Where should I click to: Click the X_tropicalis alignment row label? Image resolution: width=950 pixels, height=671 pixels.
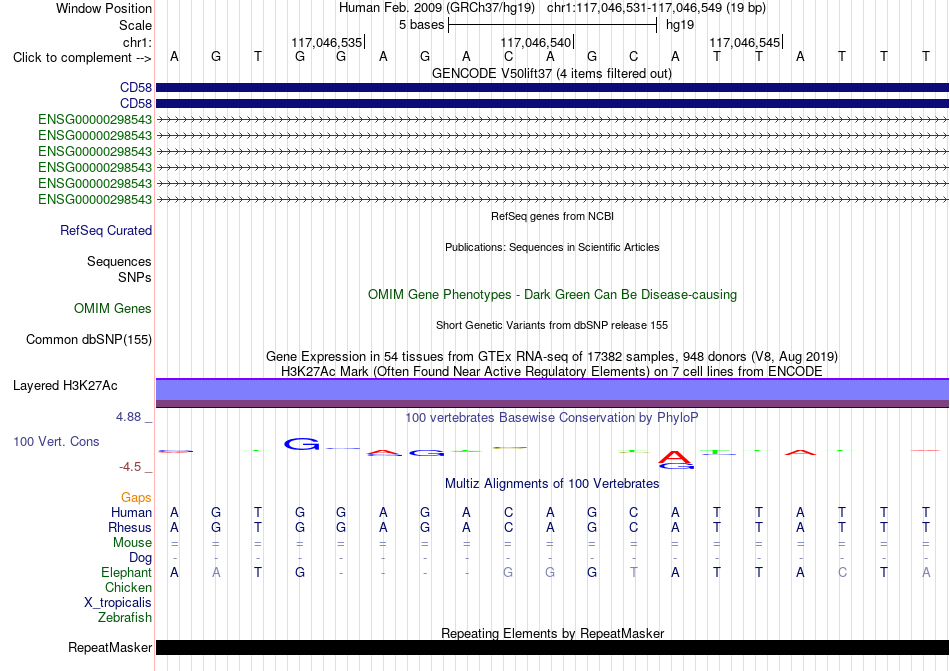118,603
